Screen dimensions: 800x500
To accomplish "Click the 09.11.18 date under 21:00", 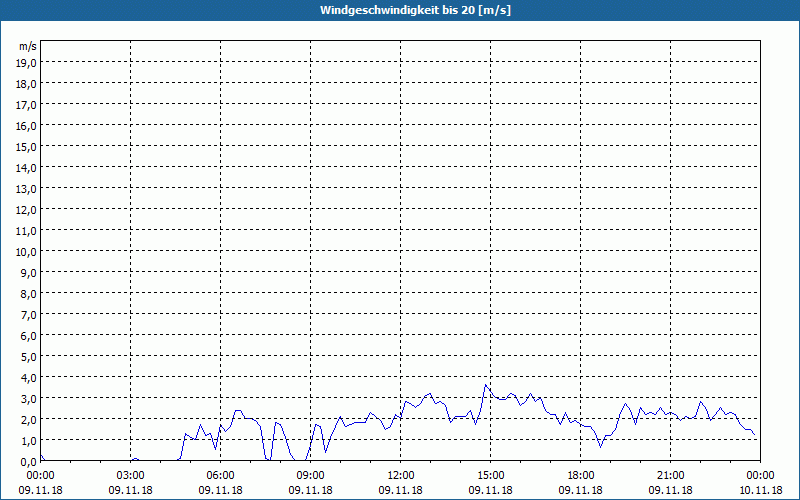I will [x=670, y=490].
